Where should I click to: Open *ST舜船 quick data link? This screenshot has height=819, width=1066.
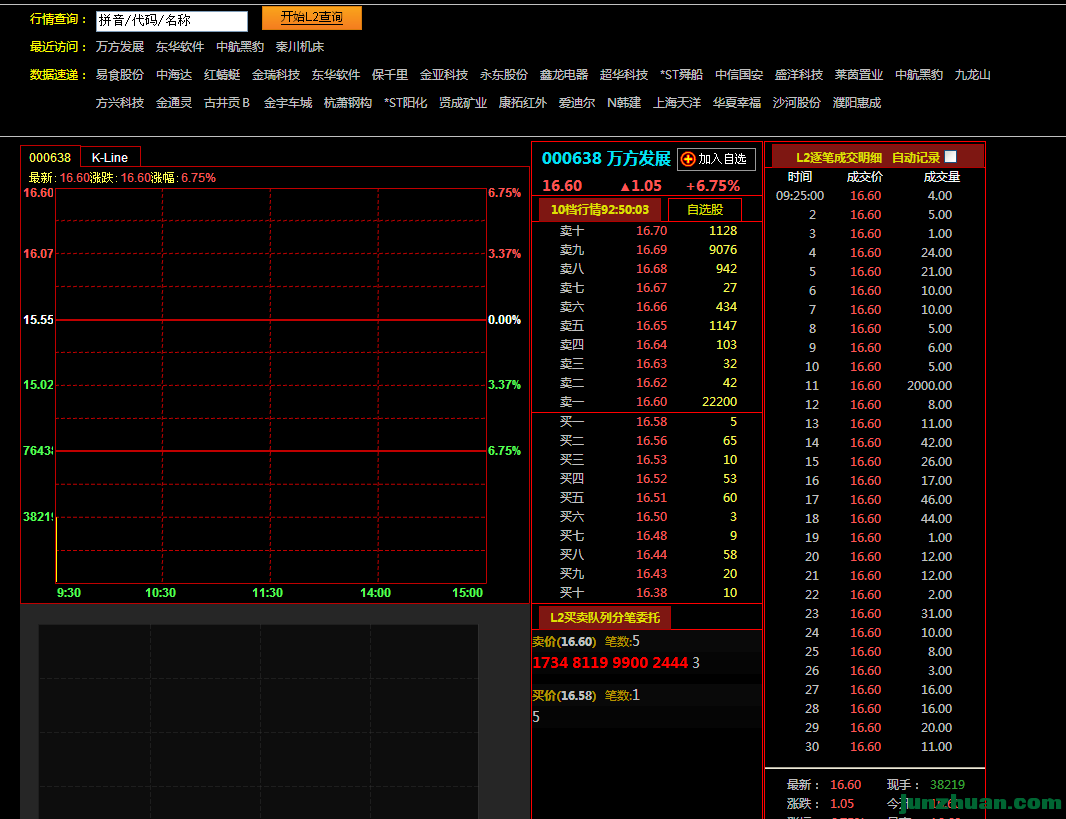click(681, 75)
